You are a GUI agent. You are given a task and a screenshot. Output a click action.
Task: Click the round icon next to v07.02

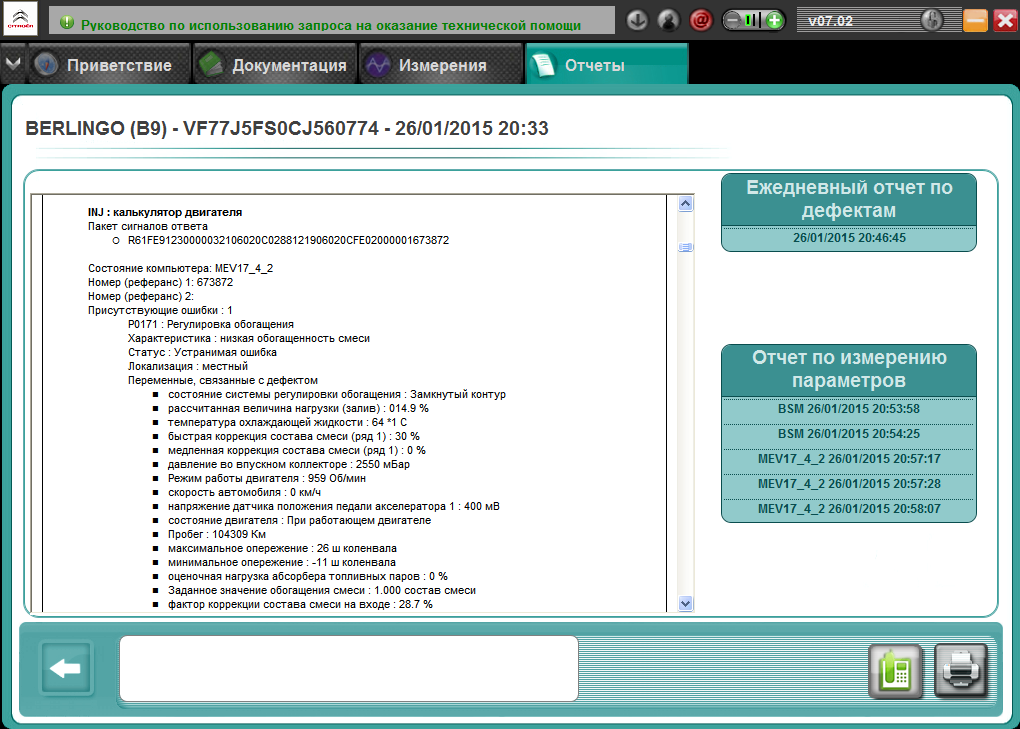(932, 21)
